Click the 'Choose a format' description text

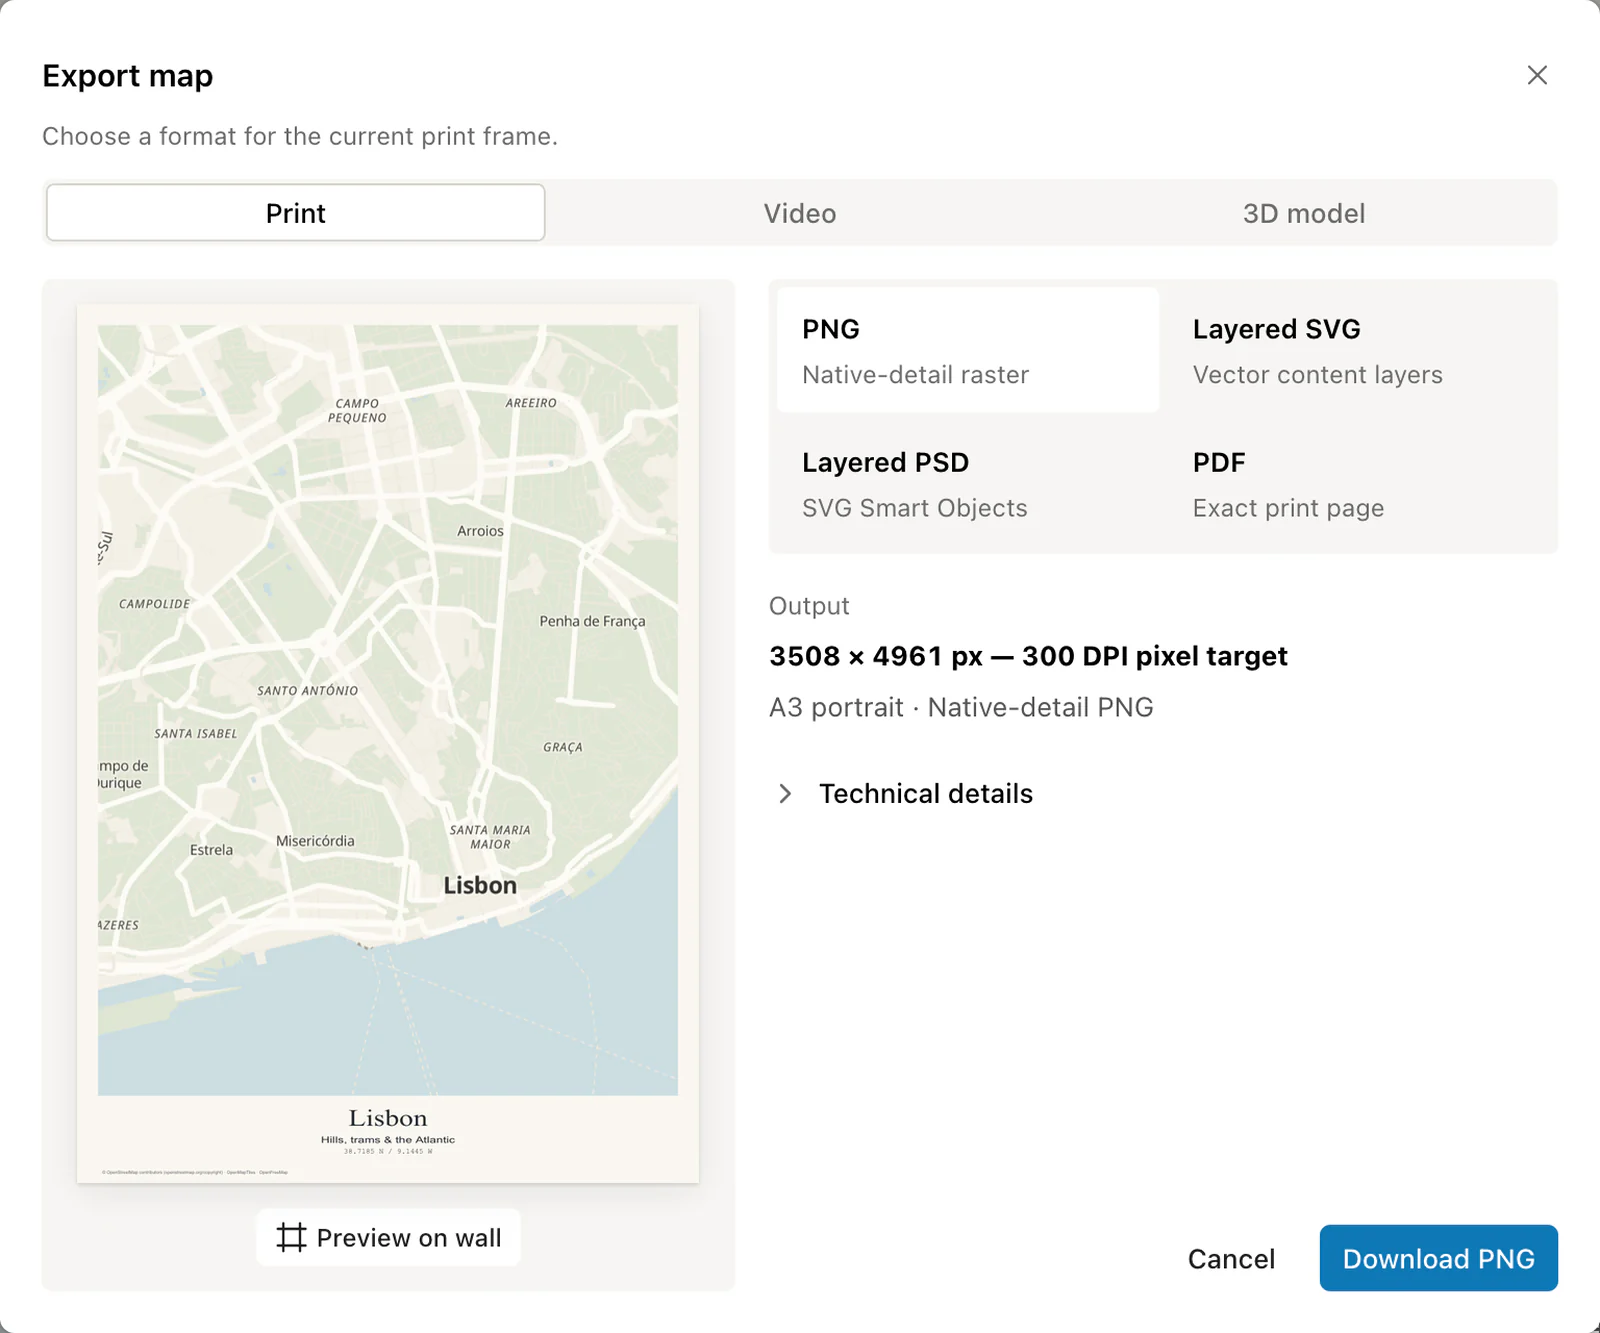[x=300, y=136]
